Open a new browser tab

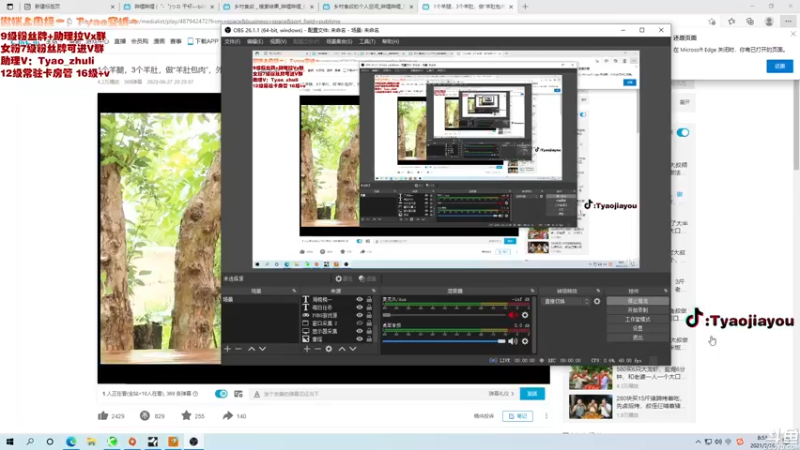[525, 7]
